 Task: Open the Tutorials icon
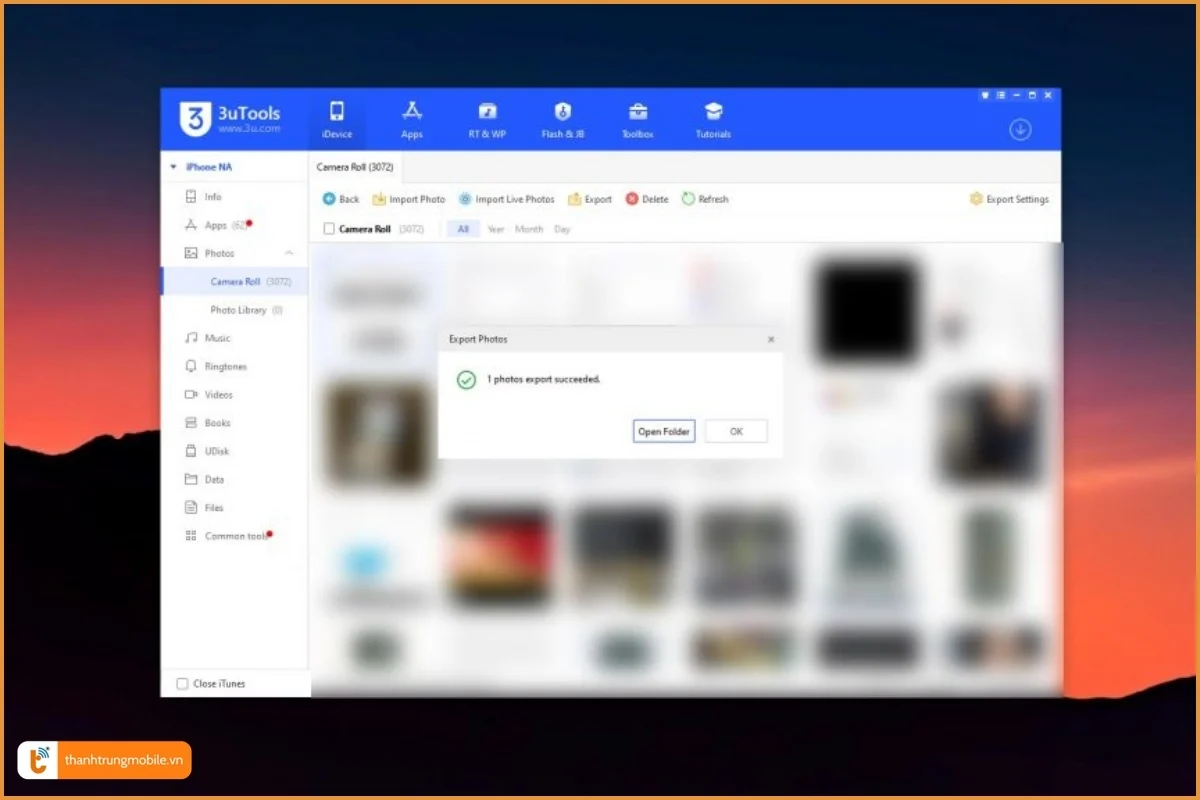pyautogui.click(x=713, y=112)
